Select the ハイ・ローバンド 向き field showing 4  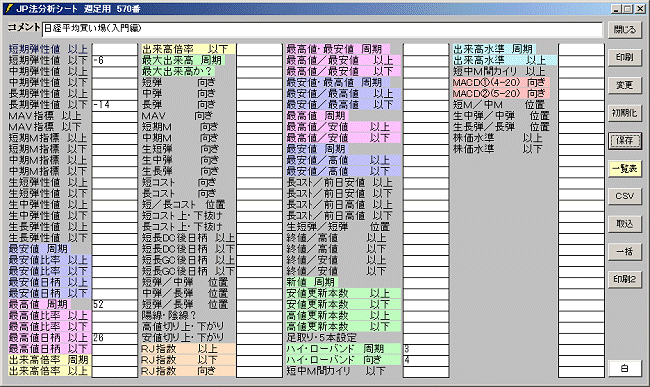[x=426, y=360]
